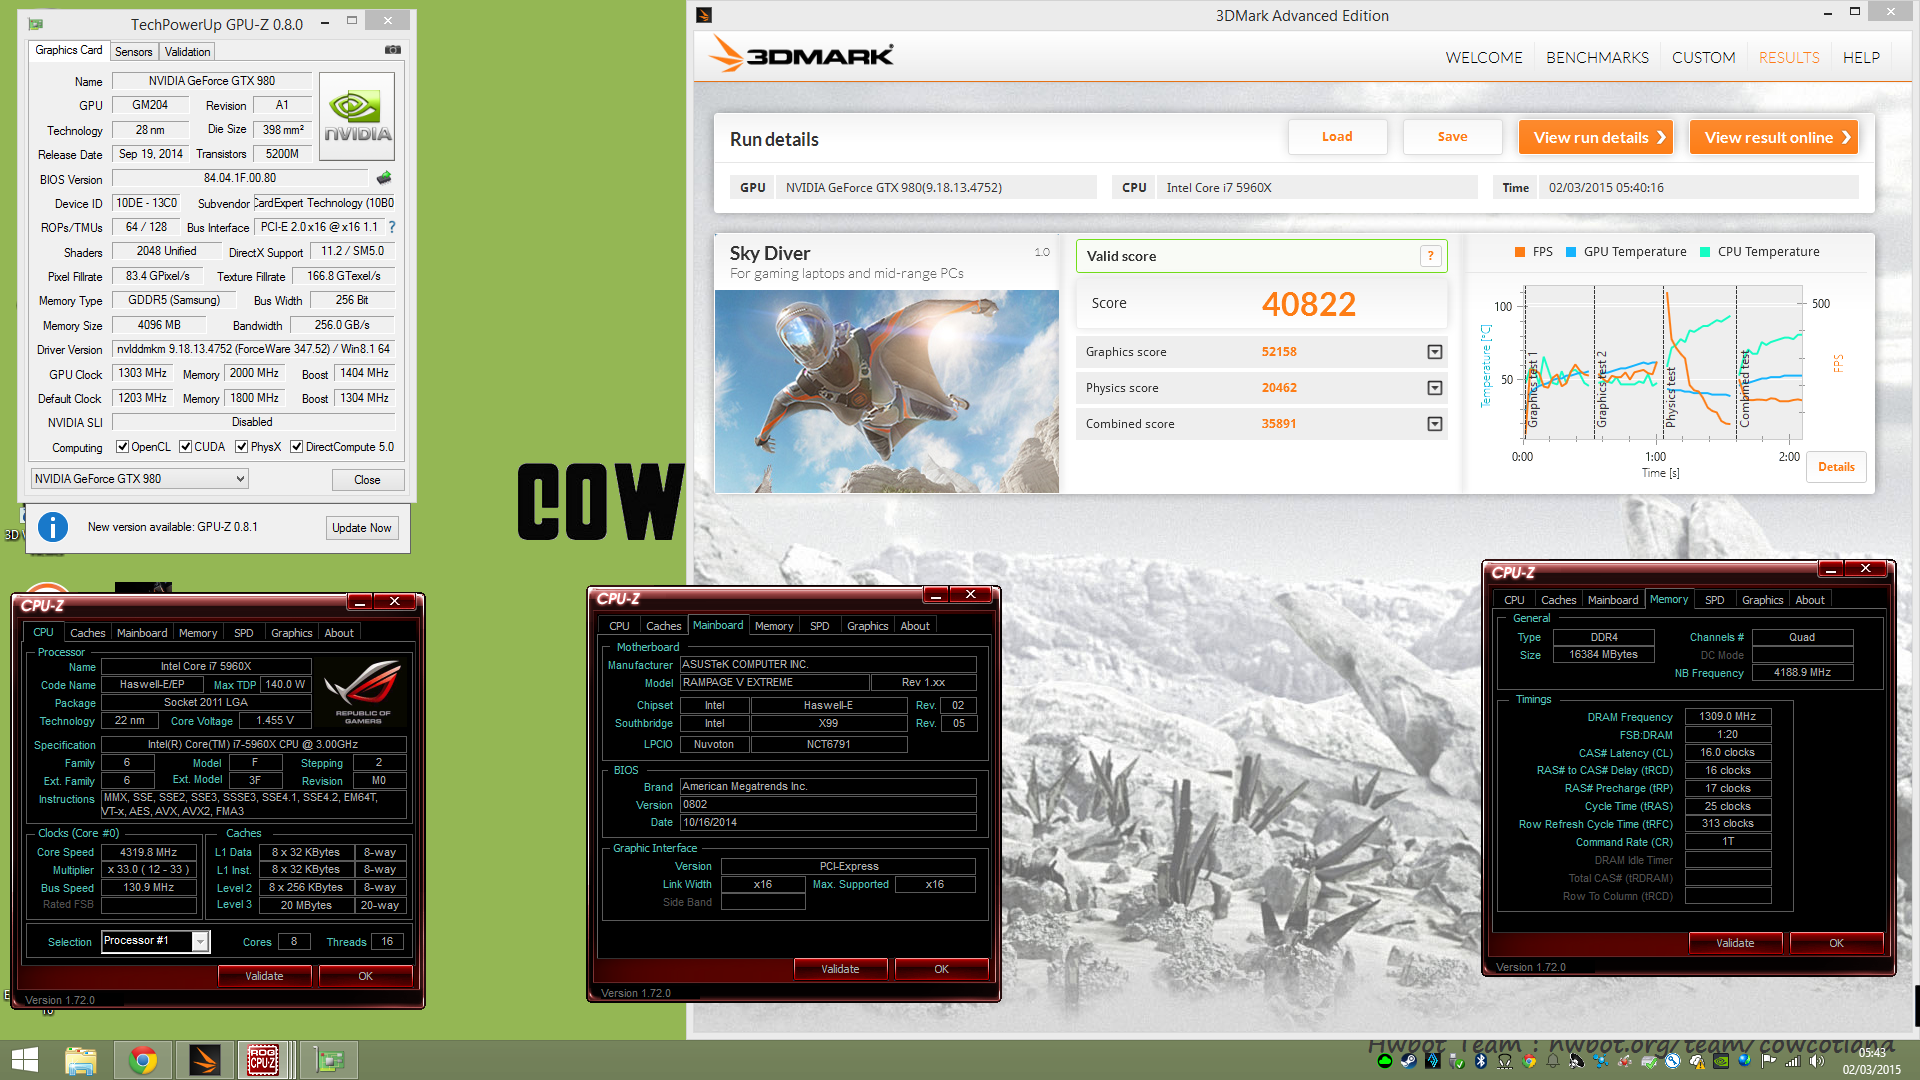The image size is (1920, 1080).
Task: Click the 3DMark logo in the header
Action: coord(801,54)
